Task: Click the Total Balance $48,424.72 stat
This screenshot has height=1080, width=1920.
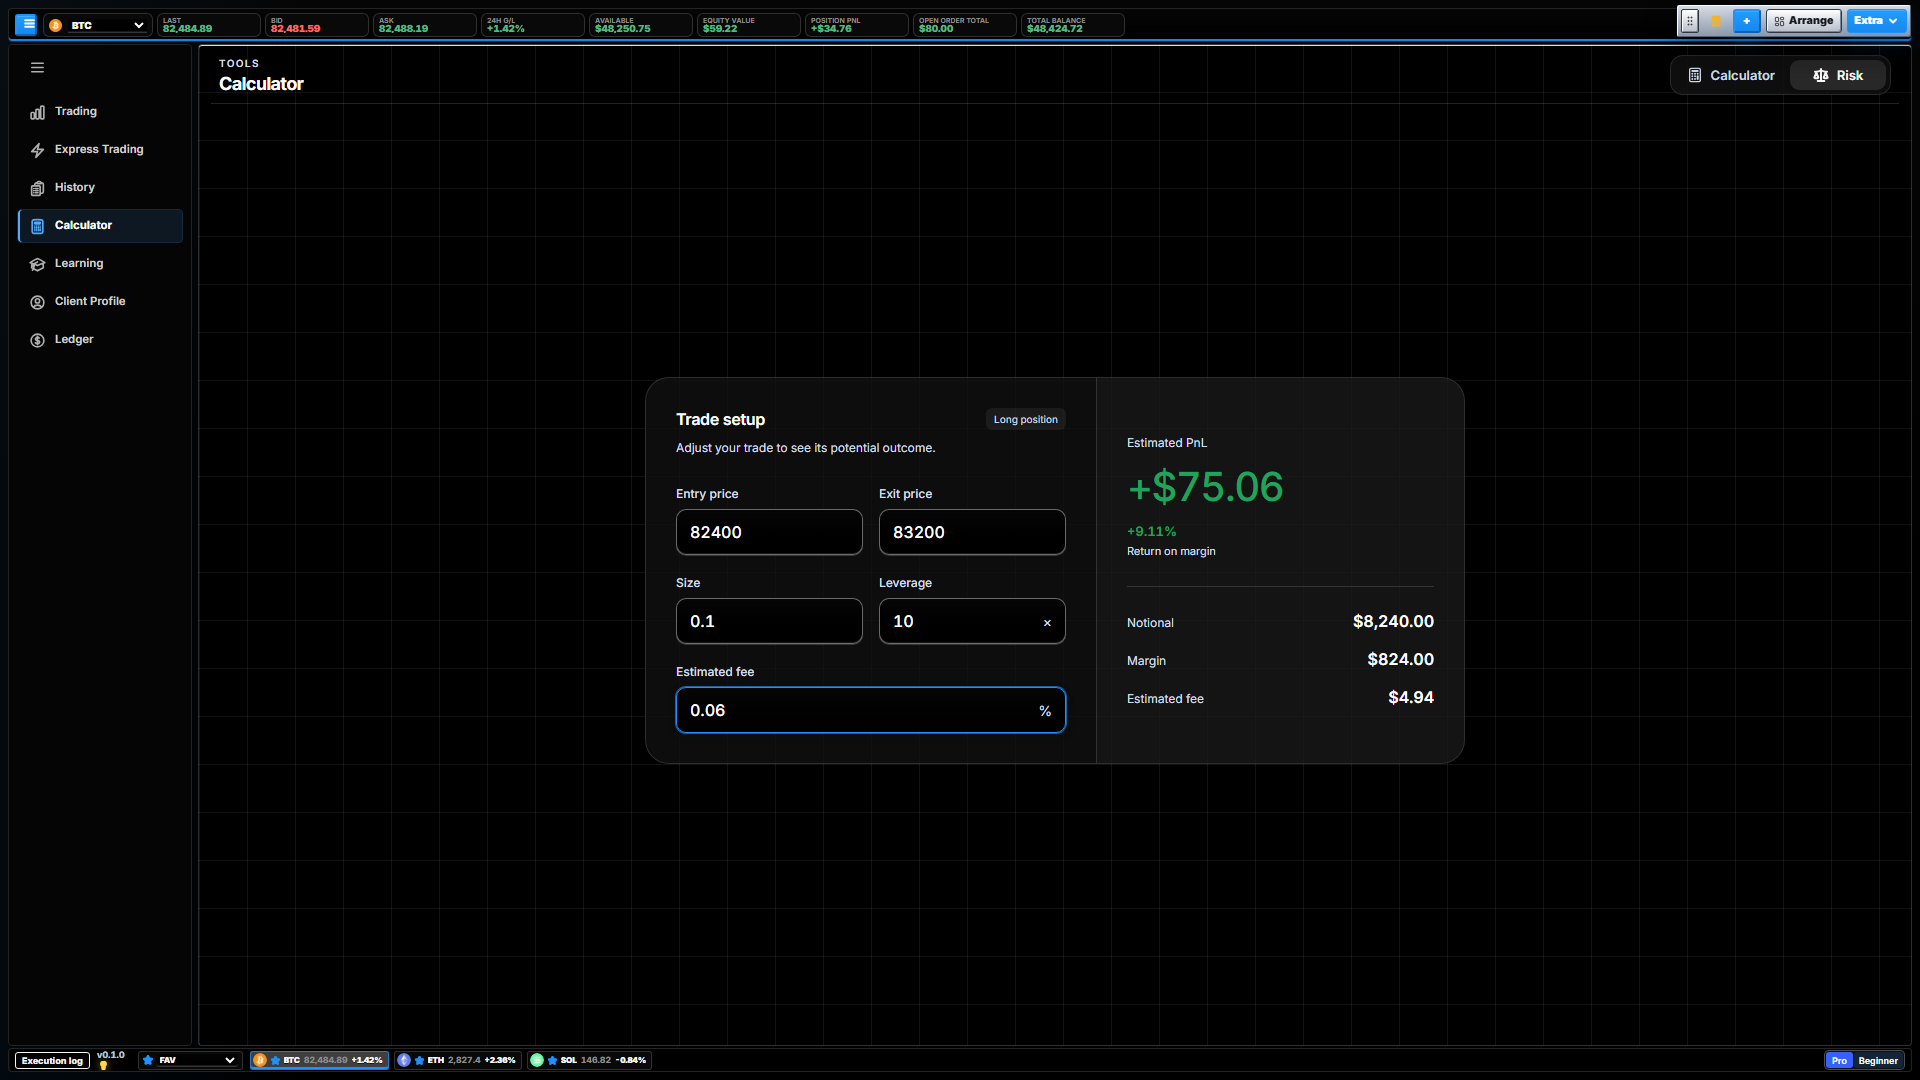Action: (x=1072, y=25)
